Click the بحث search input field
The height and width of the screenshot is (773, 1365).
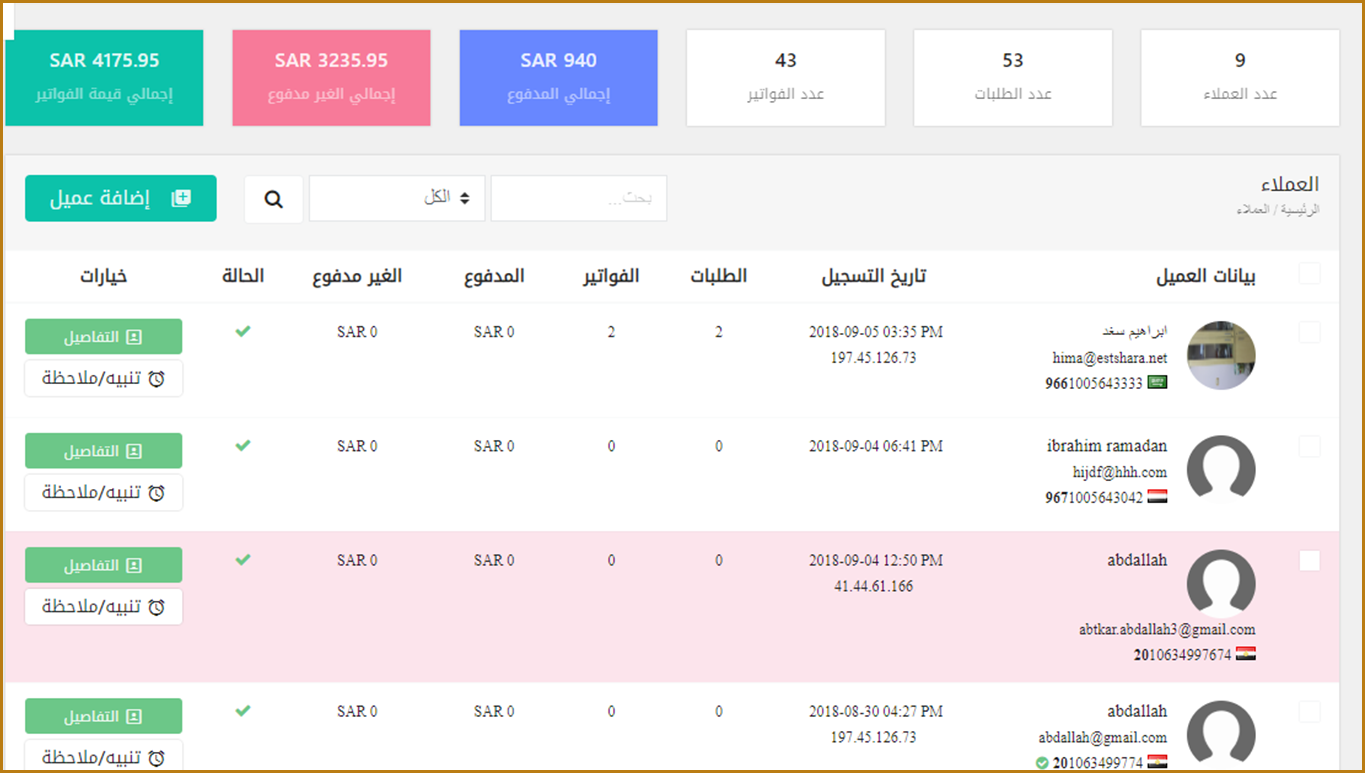click(578, 198)
